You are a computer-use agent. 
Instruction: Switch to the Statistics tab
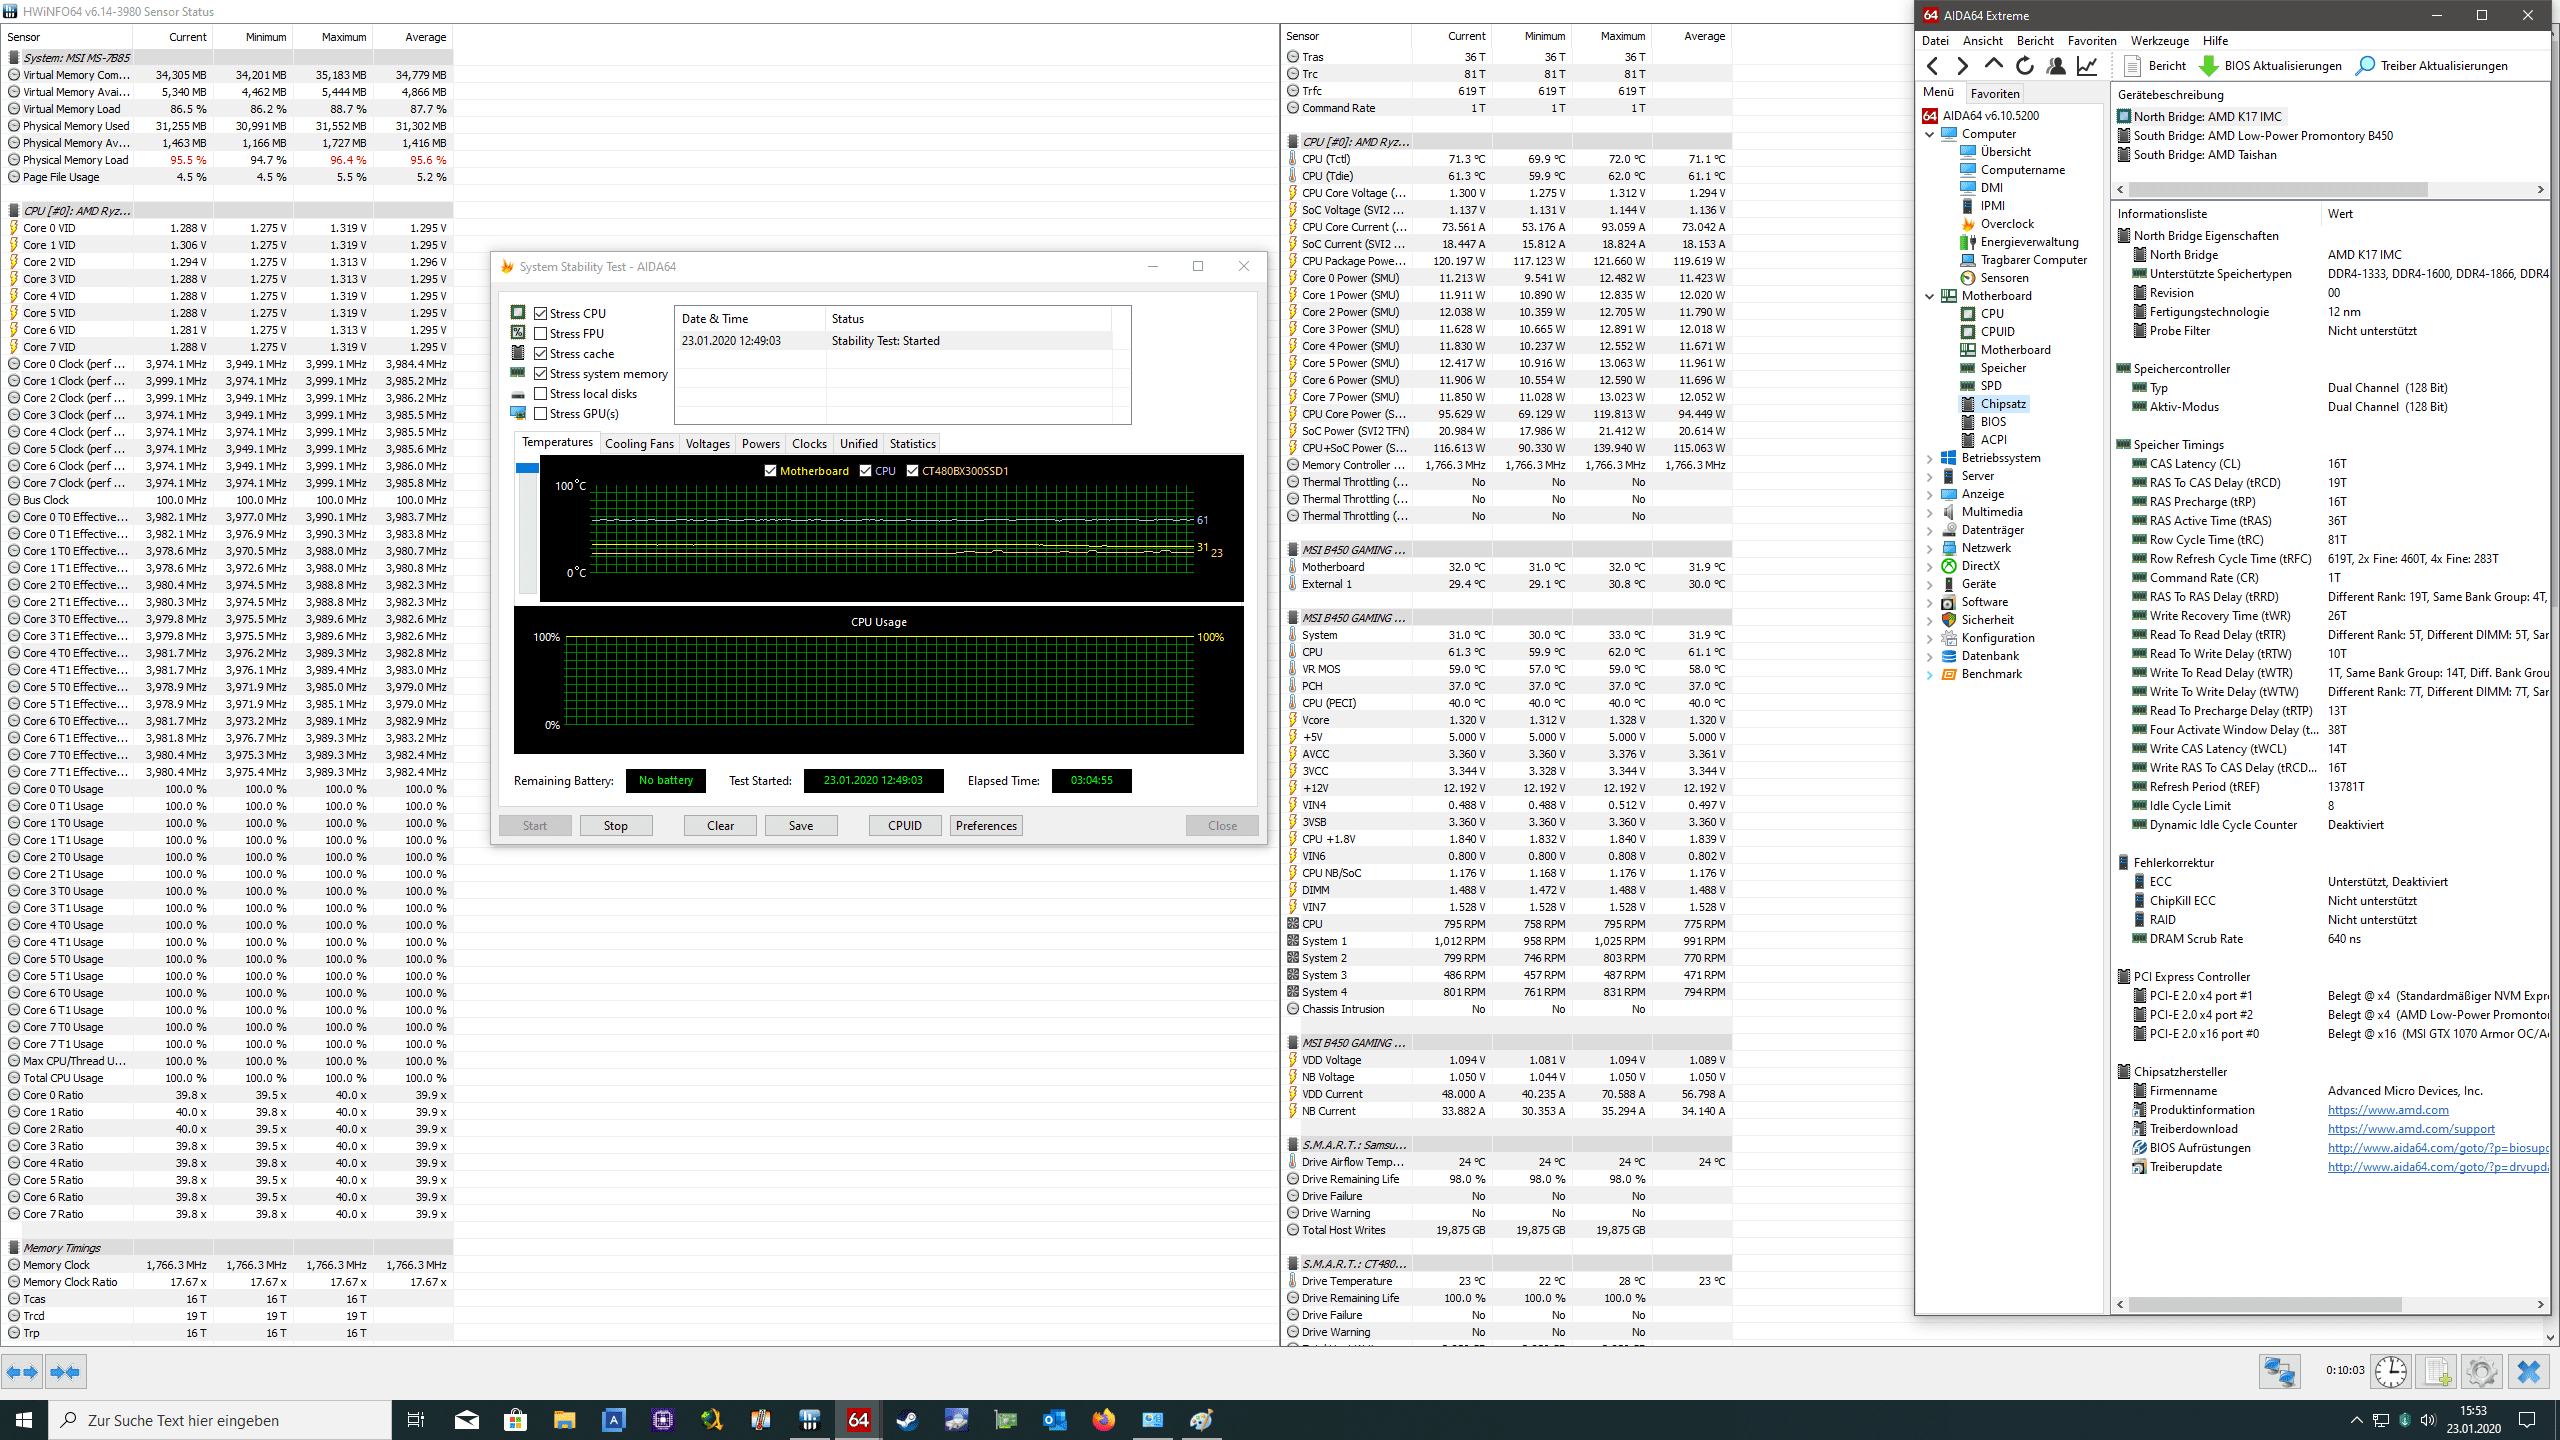click(x=912, y=444)
